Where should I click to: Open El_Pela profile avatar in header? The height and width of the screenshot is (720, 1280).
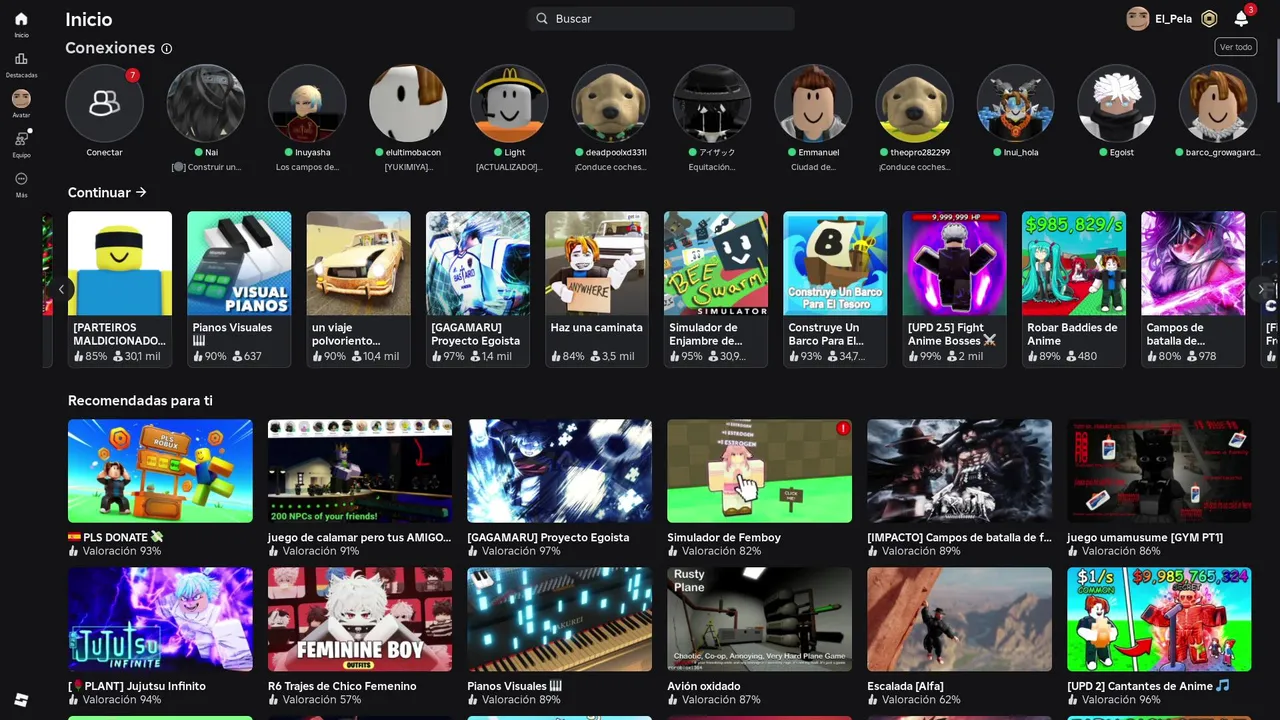pyautogui.click(x=1138, y=18)
